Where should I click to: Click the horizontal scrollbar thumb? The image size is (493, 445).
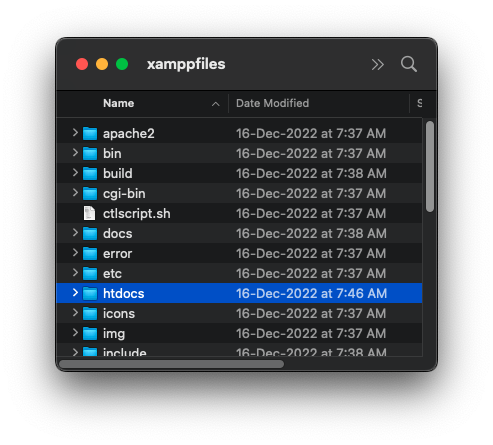click(x=172, y=364)
